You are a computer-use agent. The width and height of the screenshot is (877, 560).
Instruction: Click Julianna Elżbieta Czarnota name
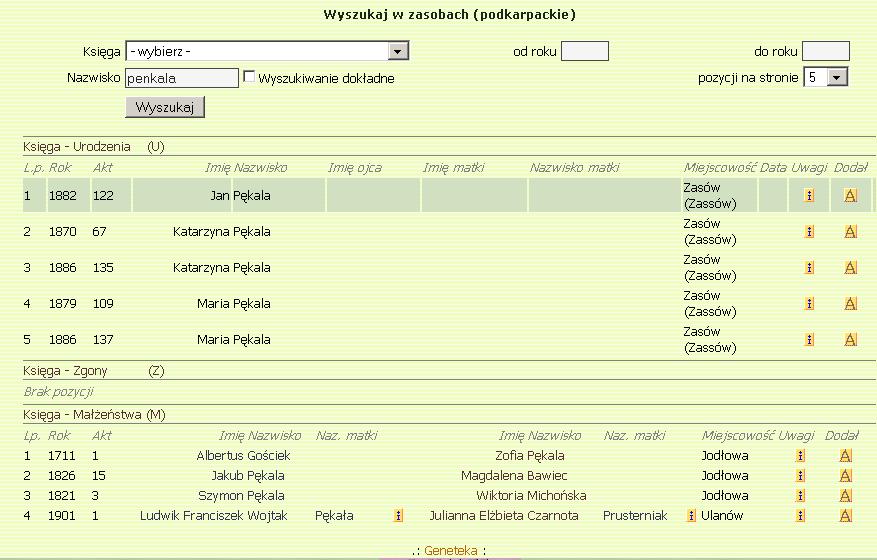[504, 516]
